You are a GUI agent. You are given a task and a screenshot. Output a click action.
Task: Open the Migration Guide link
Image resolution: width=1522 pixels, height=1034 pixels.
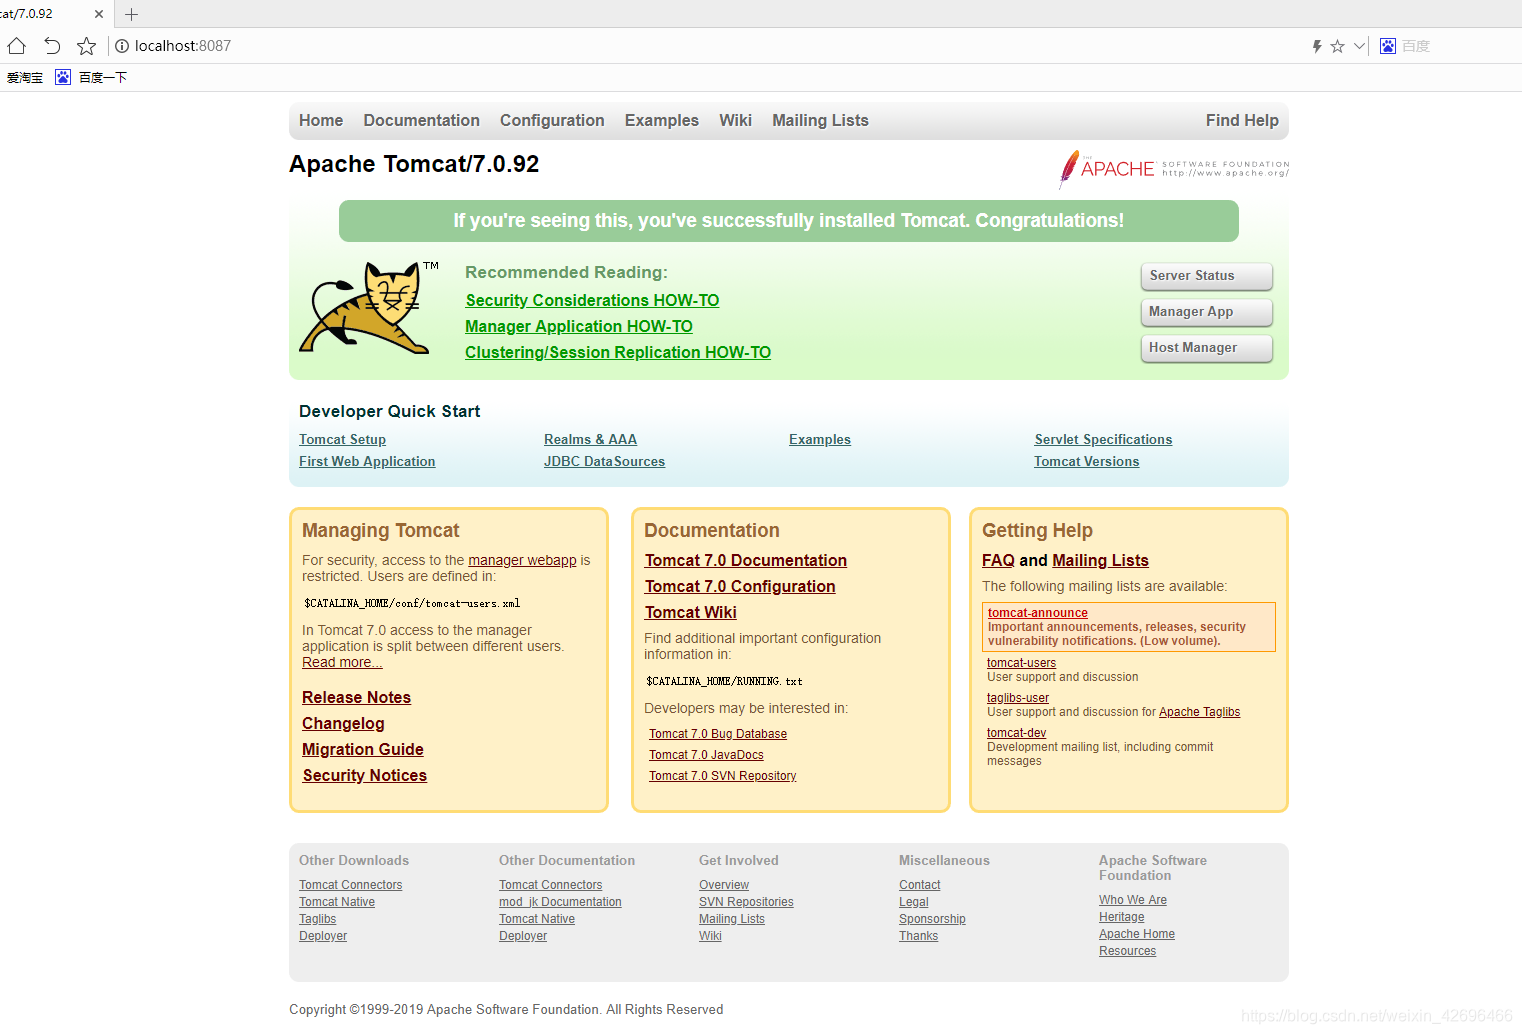363,749
